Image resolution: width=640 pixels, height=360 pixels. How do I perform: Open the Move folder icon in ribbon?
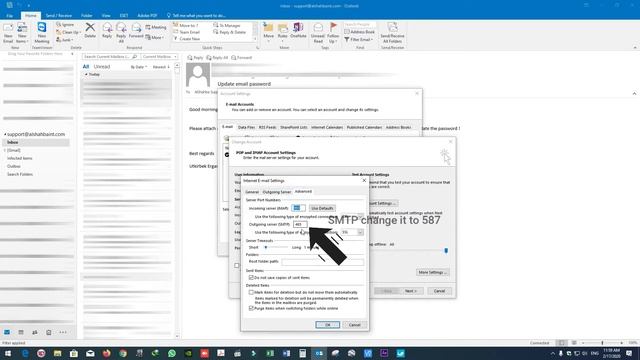click(x=268, y=32)
